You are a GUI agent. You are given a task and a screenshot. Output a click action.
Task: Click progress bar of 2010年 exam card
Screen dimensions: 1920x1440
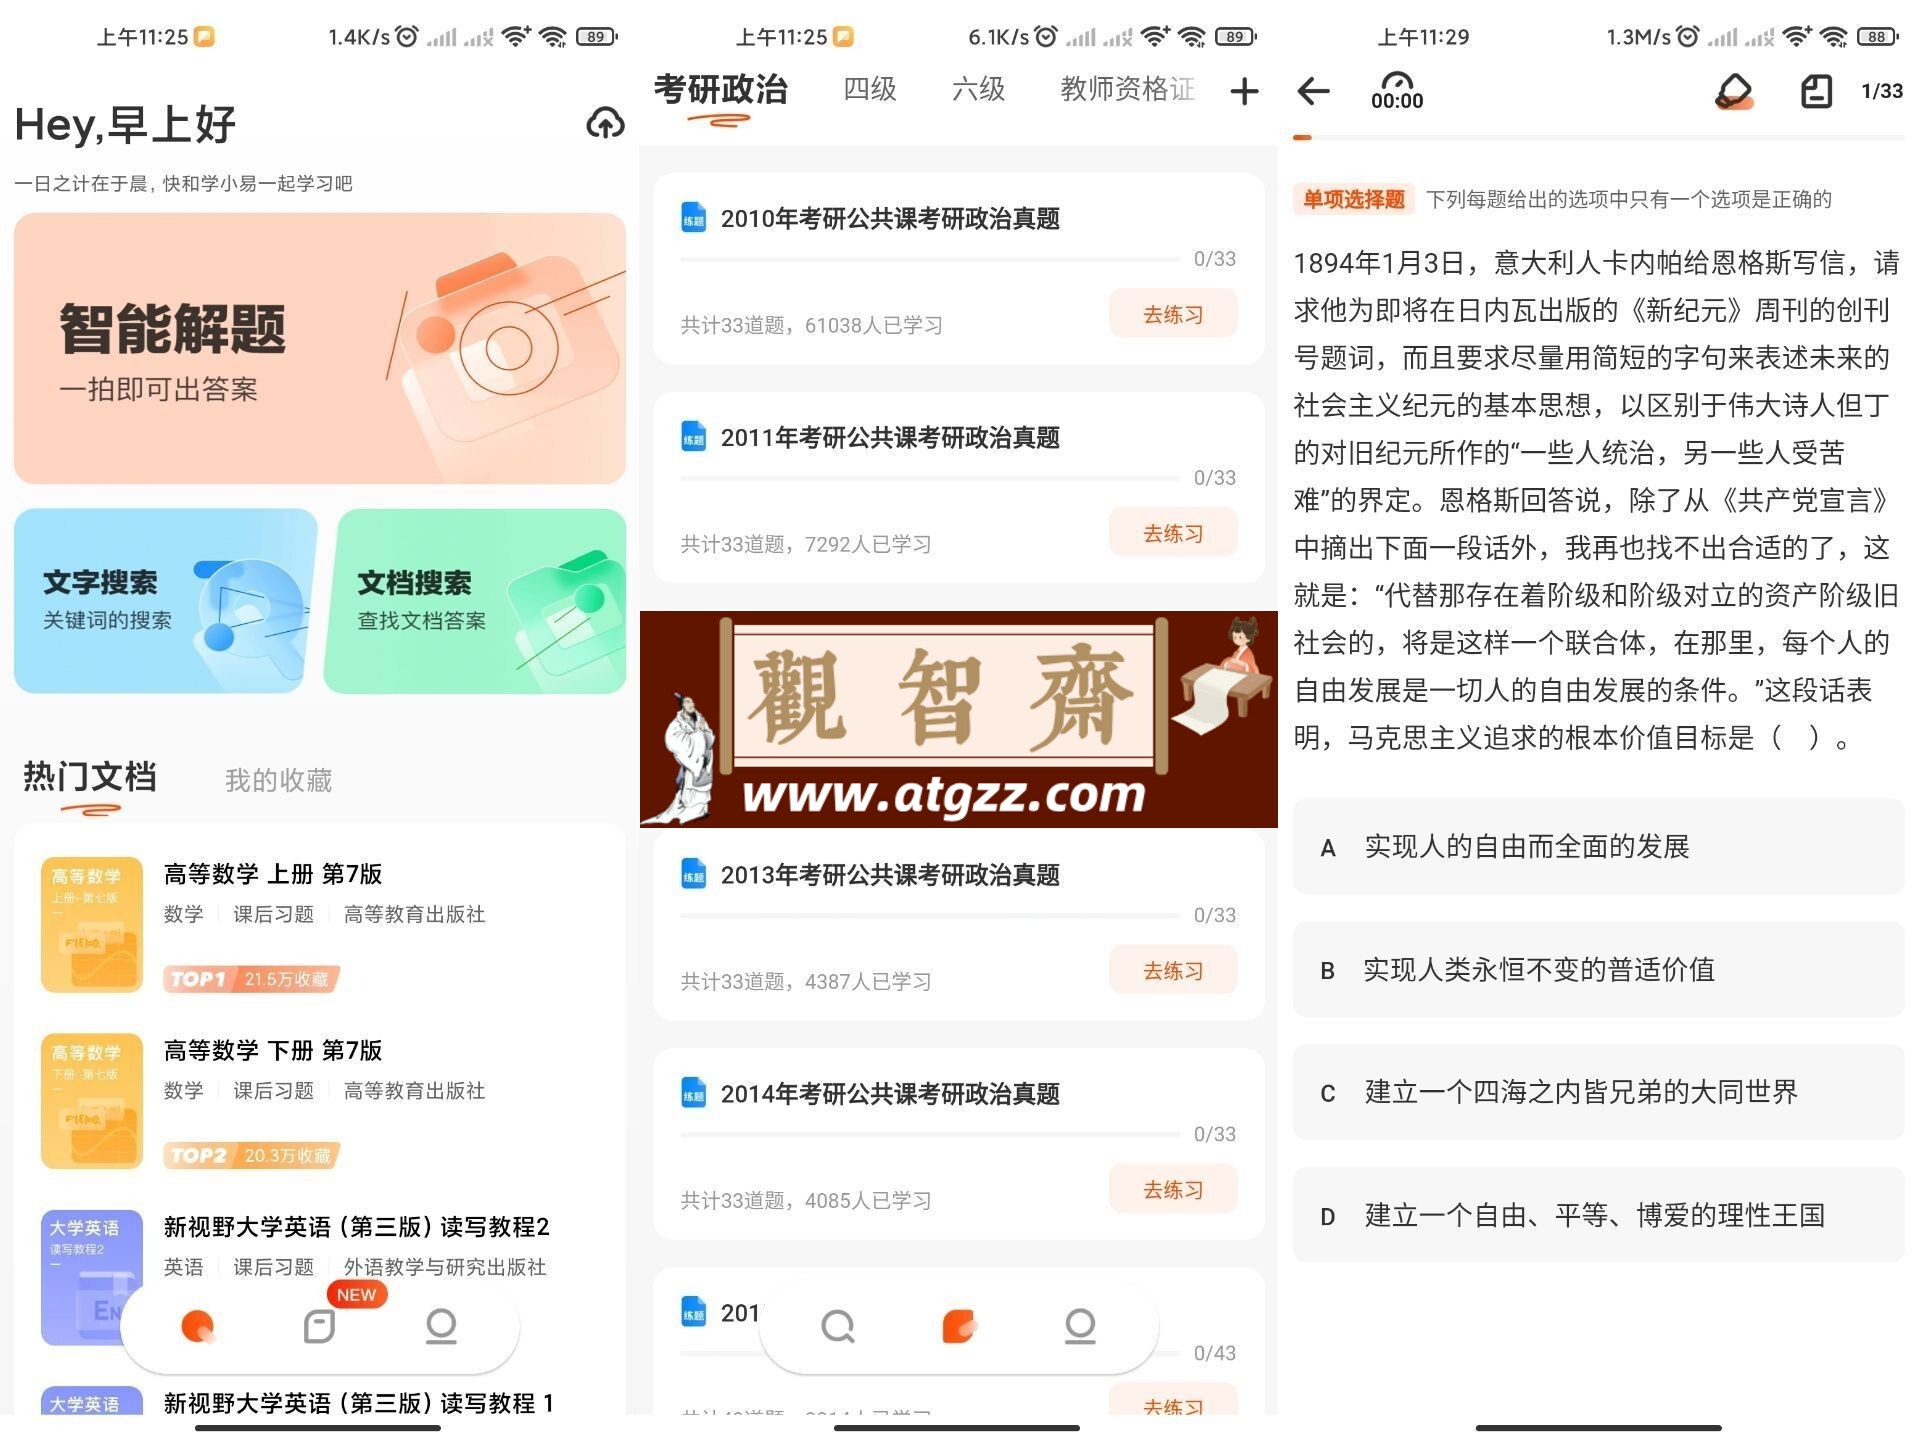pyautogui.click(x=930, y=259)
